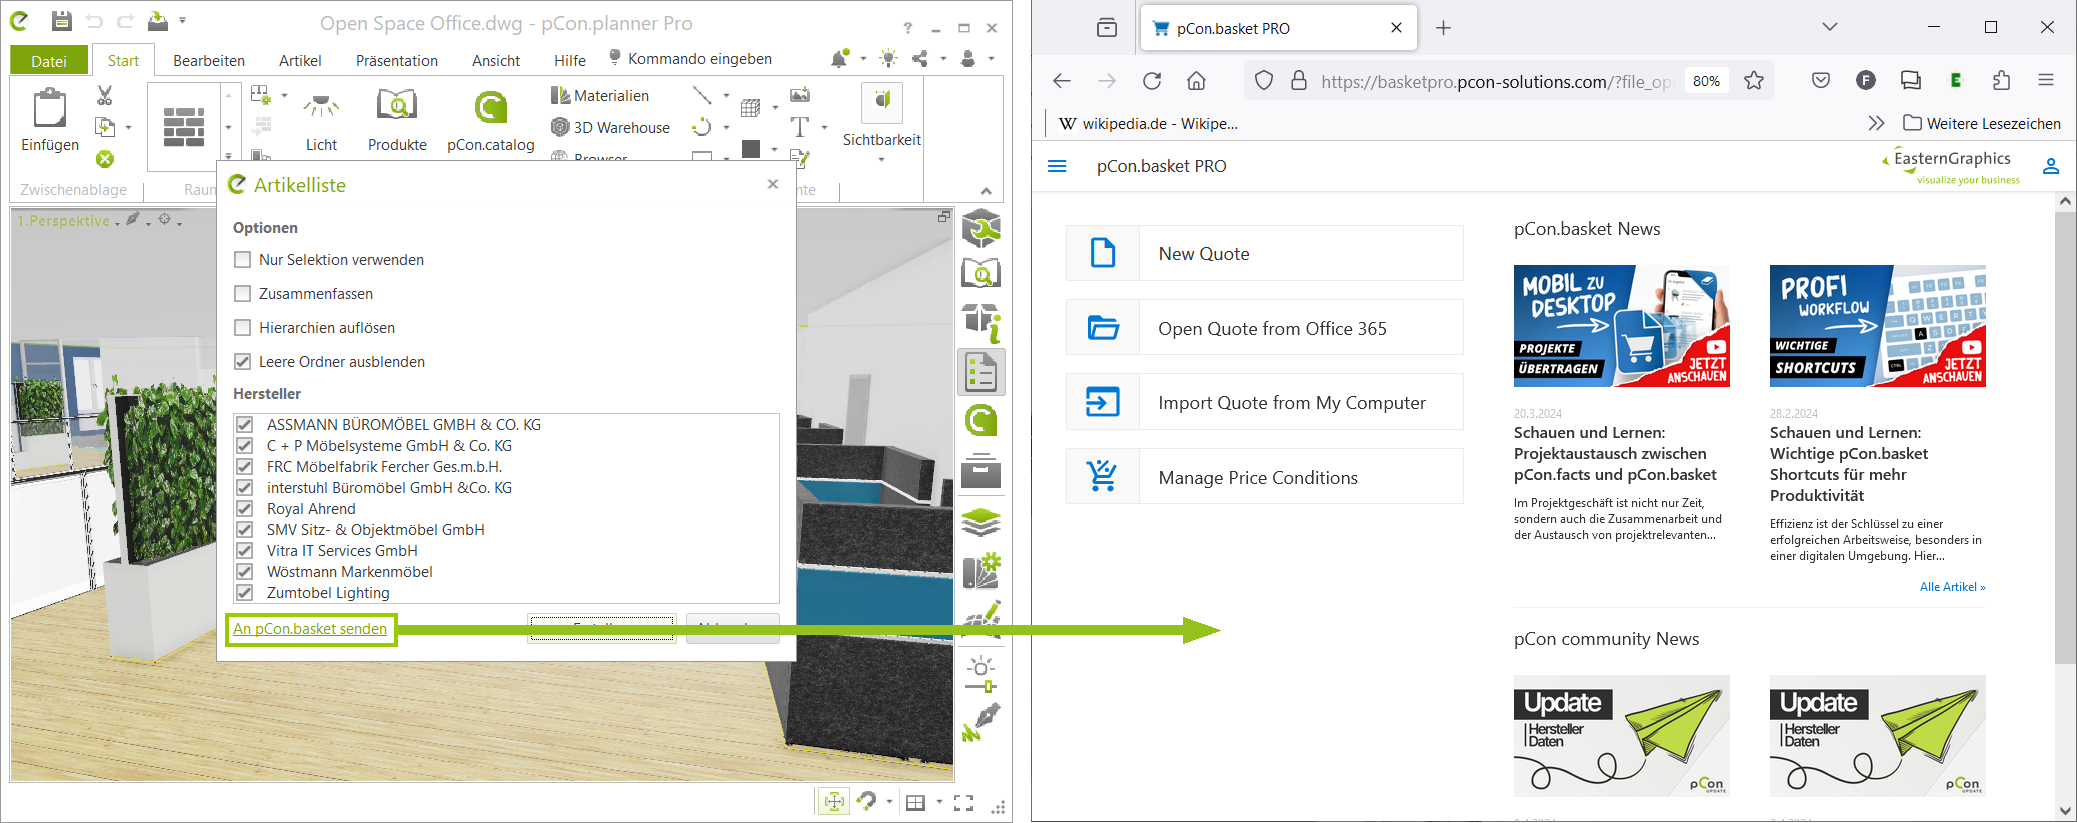Viewport: 2077px width, 823px height.
Task: Enable Nur Selektion verwenden option
Action: click(x=242, y=259)
